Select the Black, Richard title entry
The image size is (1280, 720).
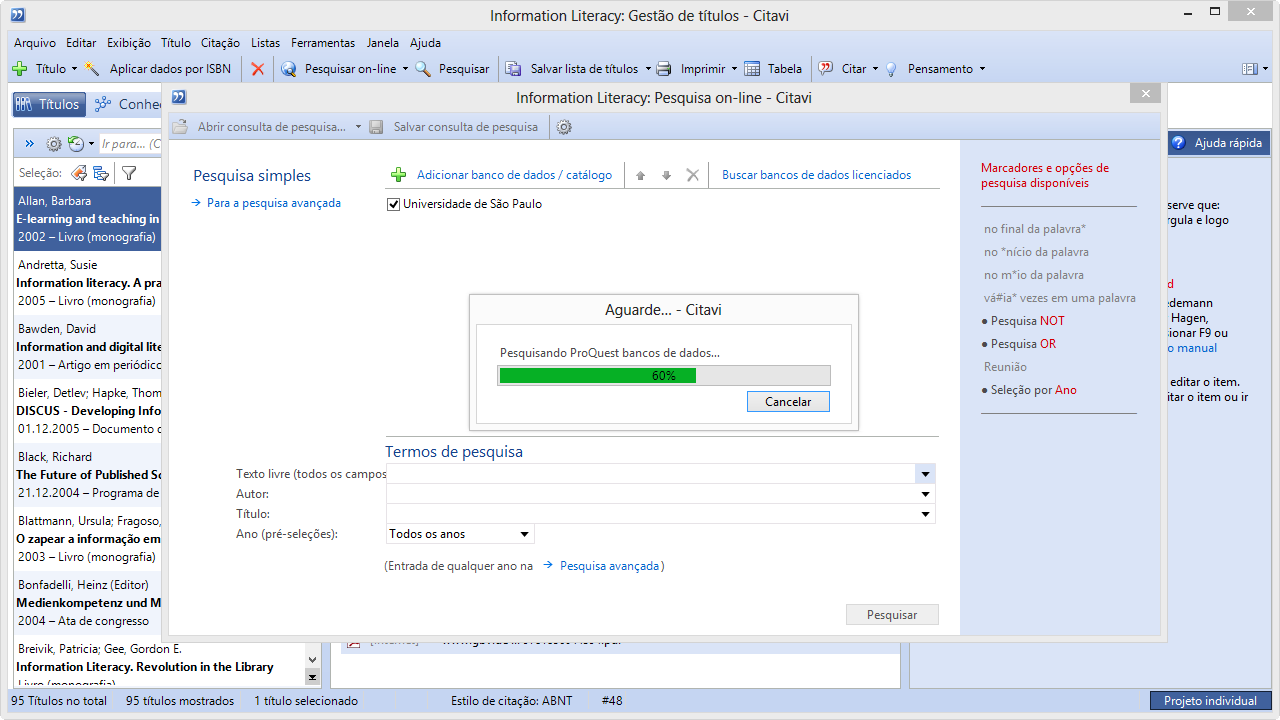(88, 475)
